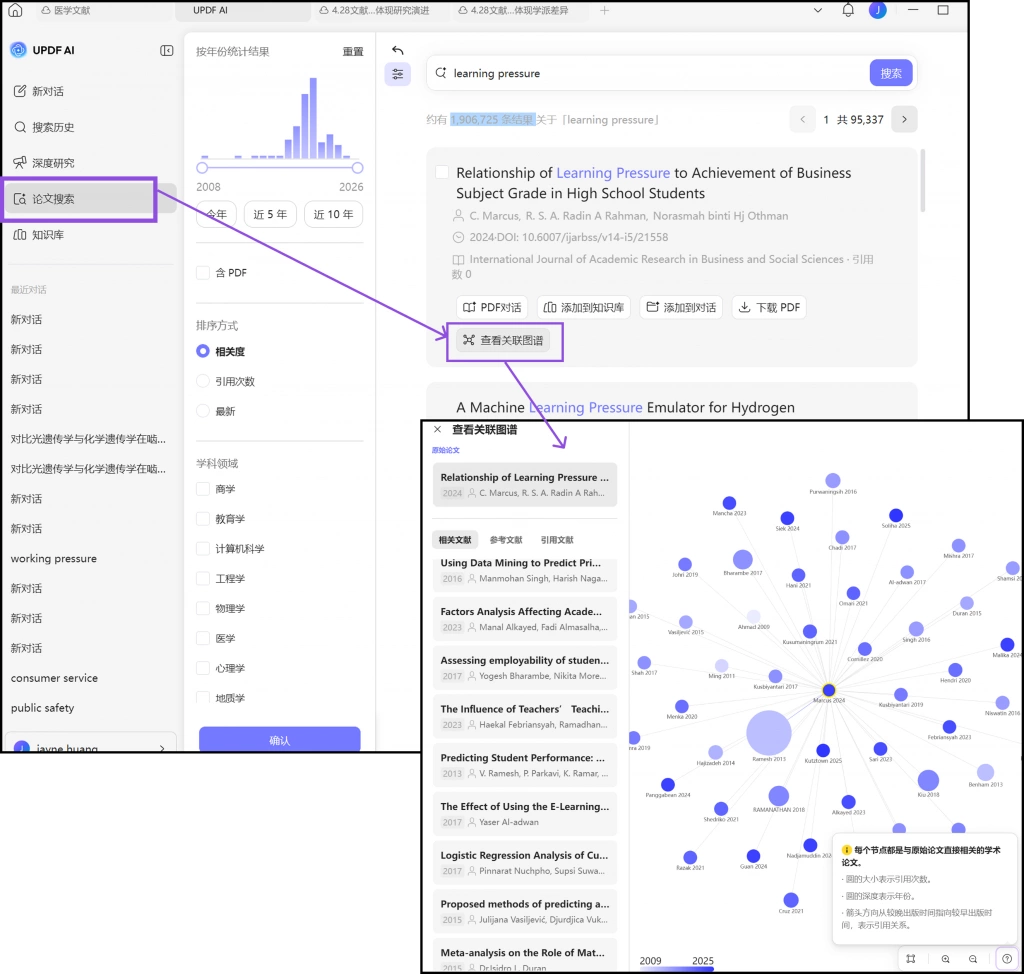The image size is (1024, 974).
Task: Enable the 含 PDF checkbox
Action: [x=203, y=272]
